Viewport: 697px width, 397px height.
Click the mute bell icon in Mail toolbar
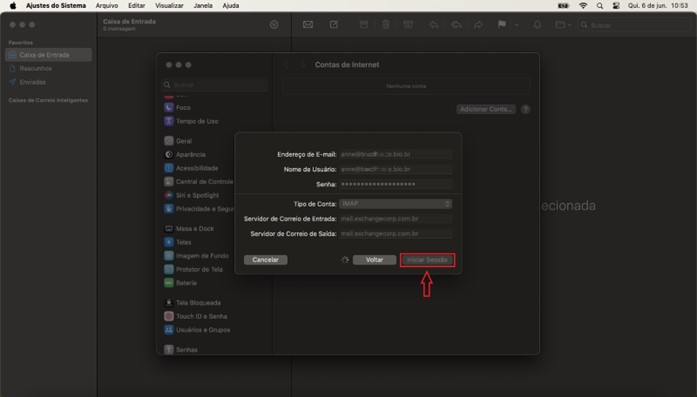point(537,24)
